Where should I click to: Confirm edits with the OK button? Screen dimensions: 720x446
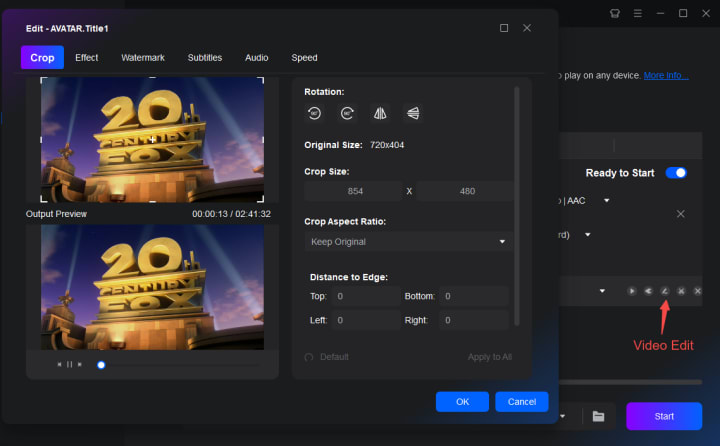462,401
